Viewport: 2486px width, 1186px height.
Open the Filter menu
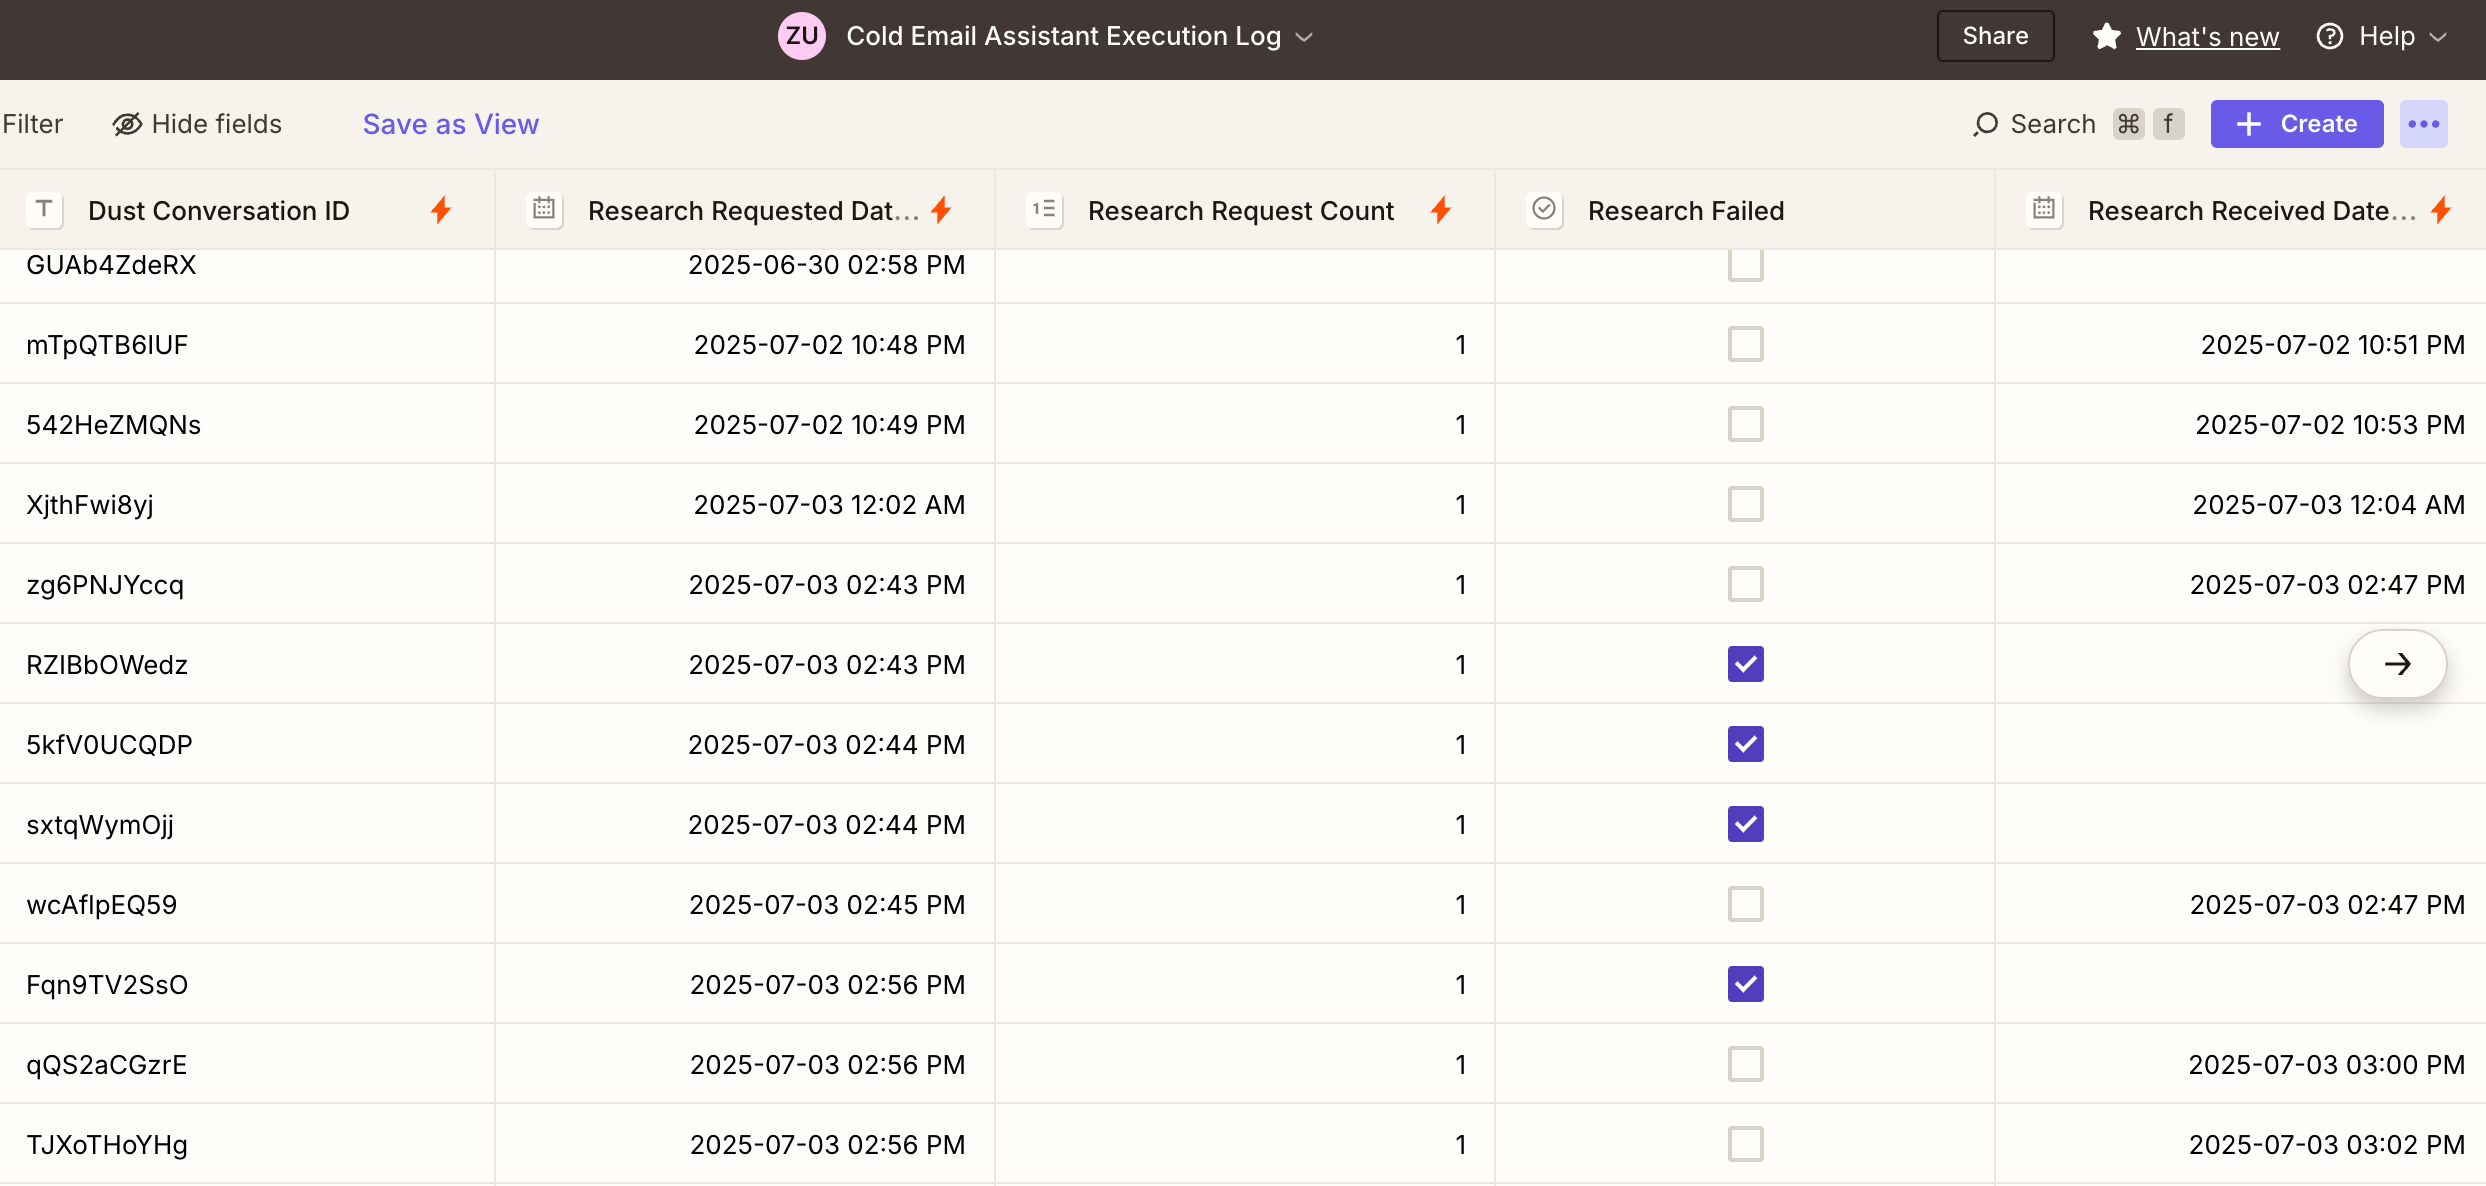pos(32,124)
